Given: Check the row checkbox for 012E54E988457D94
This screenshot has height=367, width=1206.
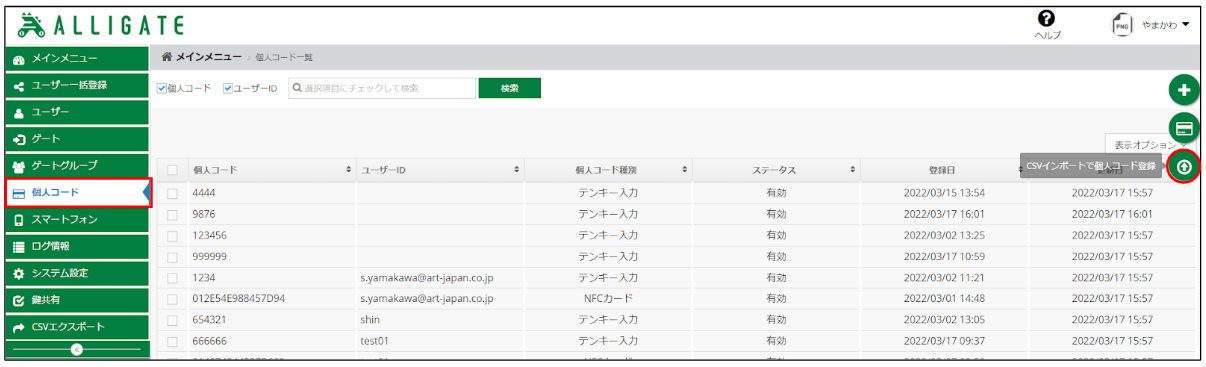Looking at the screenshot, I should click(172, 298).
